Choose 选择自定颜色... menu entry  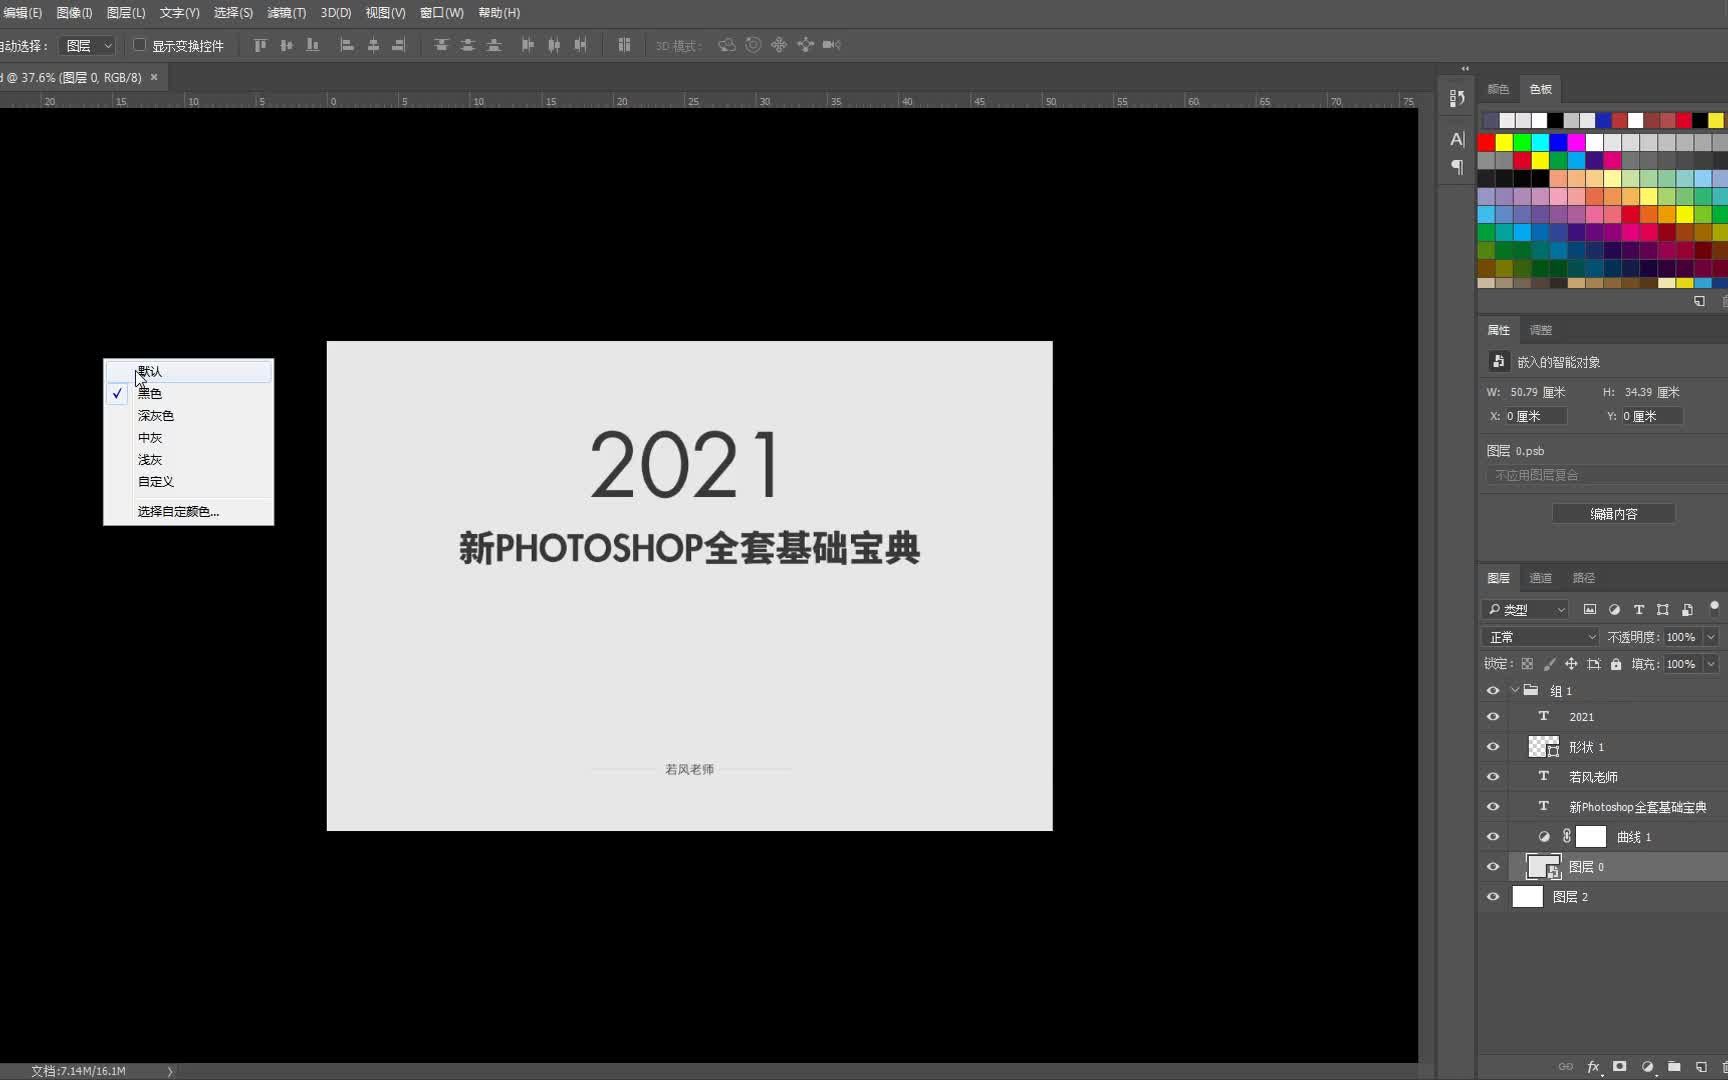(x=188, y=511)
